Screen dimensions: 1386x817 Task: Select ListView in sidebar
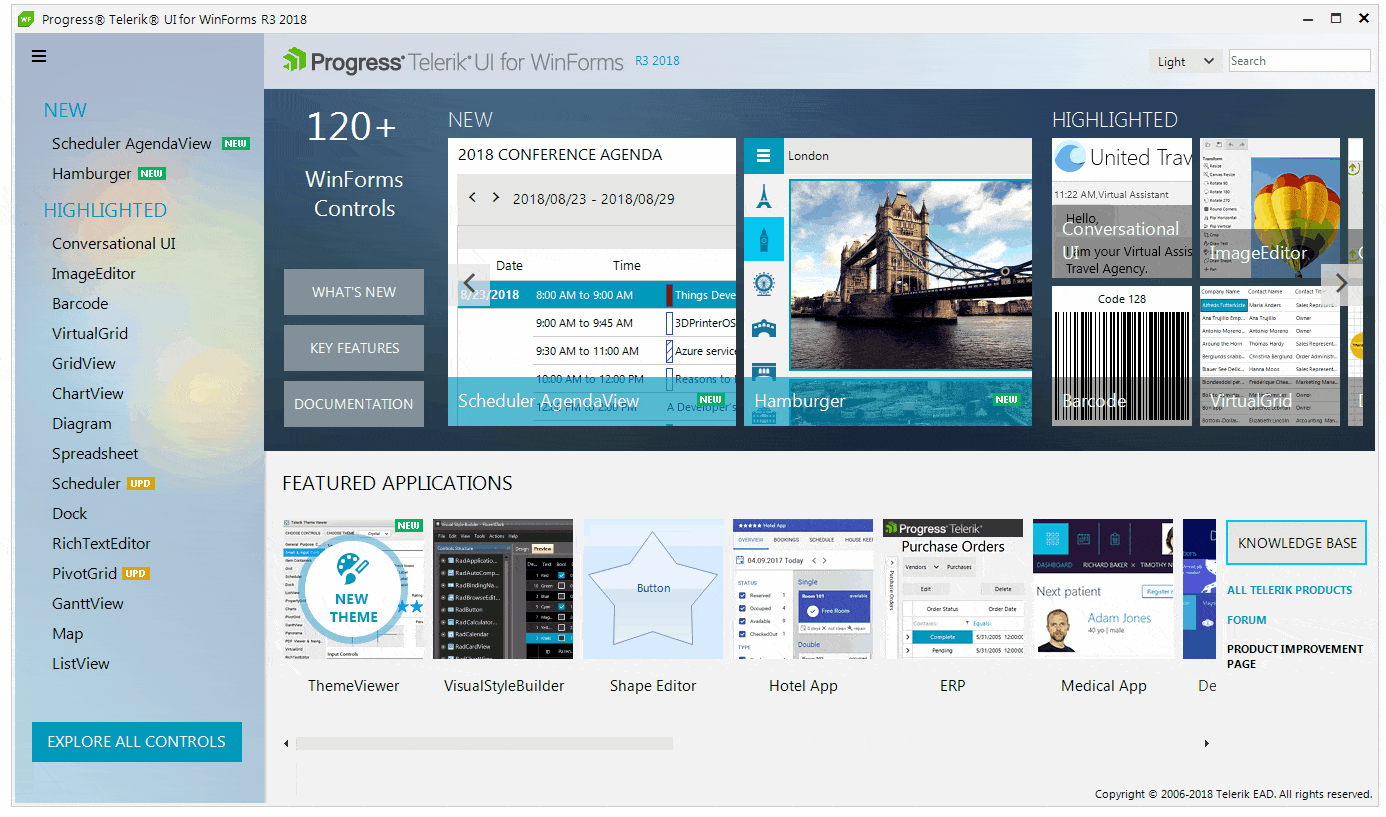point(81,664)
